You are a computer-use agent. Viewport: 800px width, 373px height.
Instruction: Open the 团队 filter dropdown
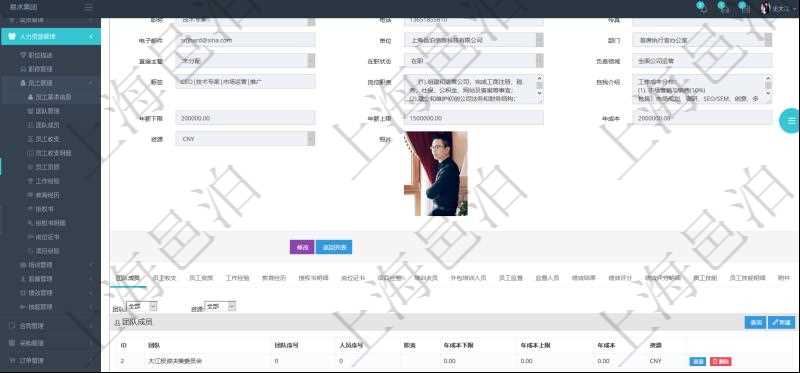click(x=142, y=306)
